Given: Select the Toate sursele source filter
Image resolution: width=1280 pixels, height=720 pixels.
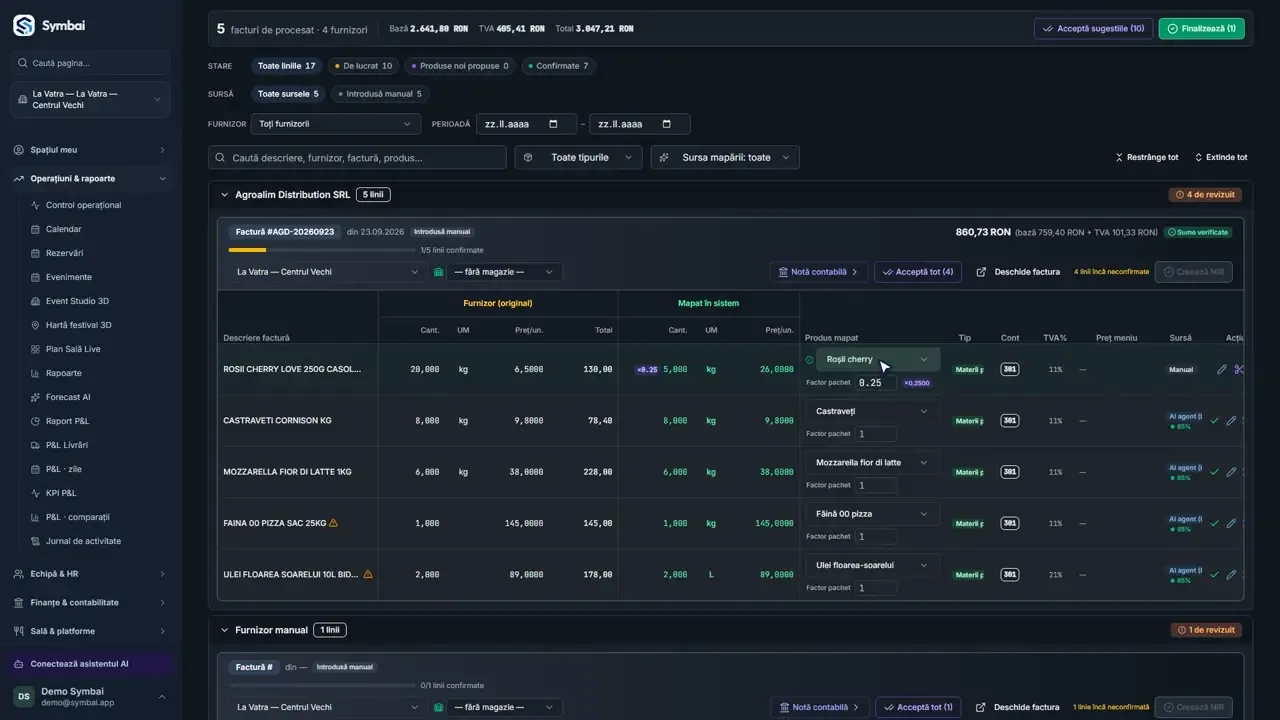Looking at the screenshot, I should pos(288,94).
